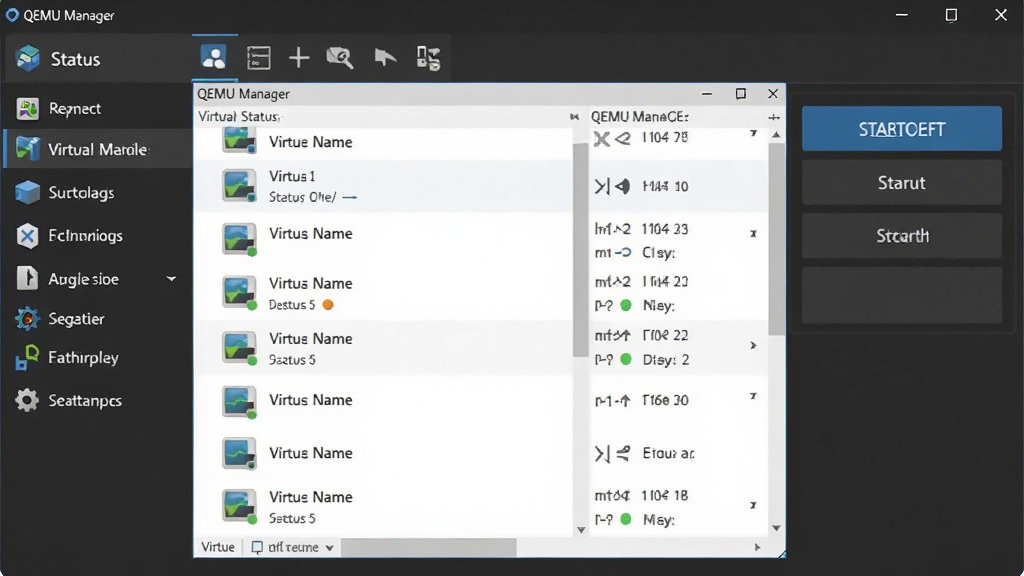Open the Fclnnniogs sidebar item
Image resolution: width=1024 pixels, height=576 pixels.
pyautogui.click(x=86, y=236)
